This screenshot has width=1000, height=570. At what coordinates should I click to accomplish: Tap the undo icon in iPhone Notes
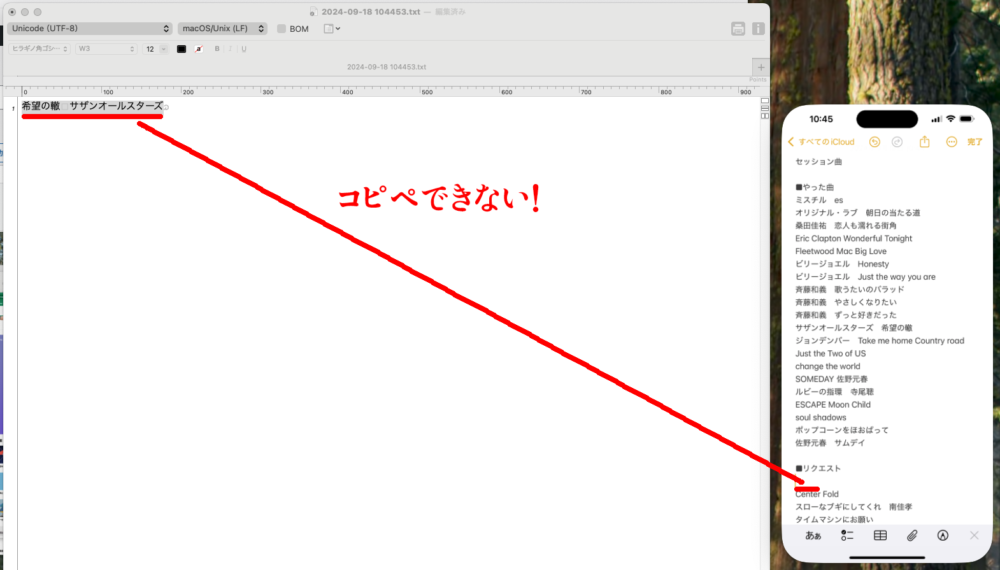874,142
